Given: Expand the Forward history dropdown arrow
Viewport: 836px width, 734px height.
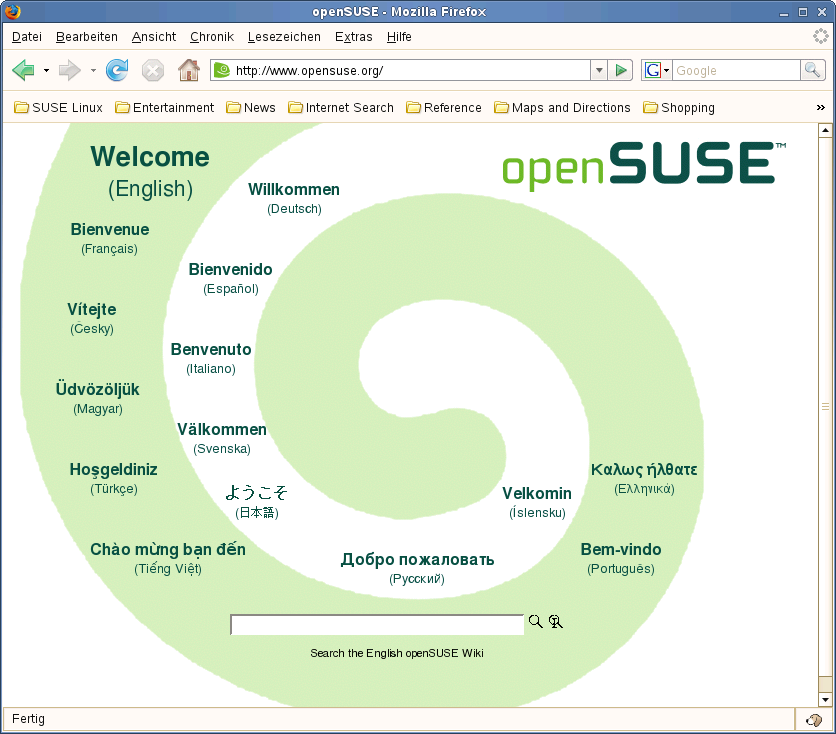Looking at the screenshot, I should click(x=93, y=70).
